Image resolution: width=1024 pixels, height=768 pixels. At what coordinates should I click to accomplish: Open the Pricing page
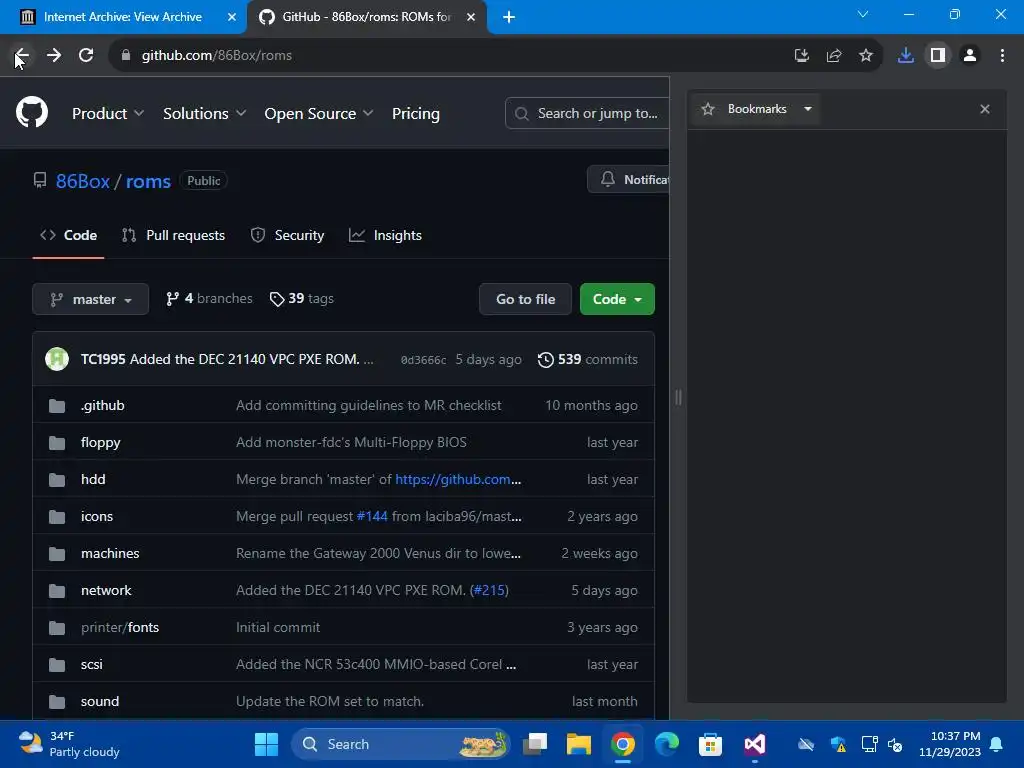(x=415, y=114)
